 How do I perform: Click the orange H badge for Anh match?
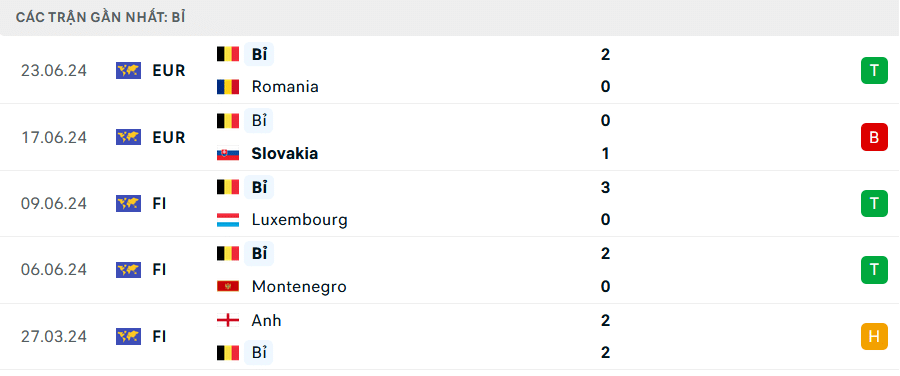tap(874, 336)
